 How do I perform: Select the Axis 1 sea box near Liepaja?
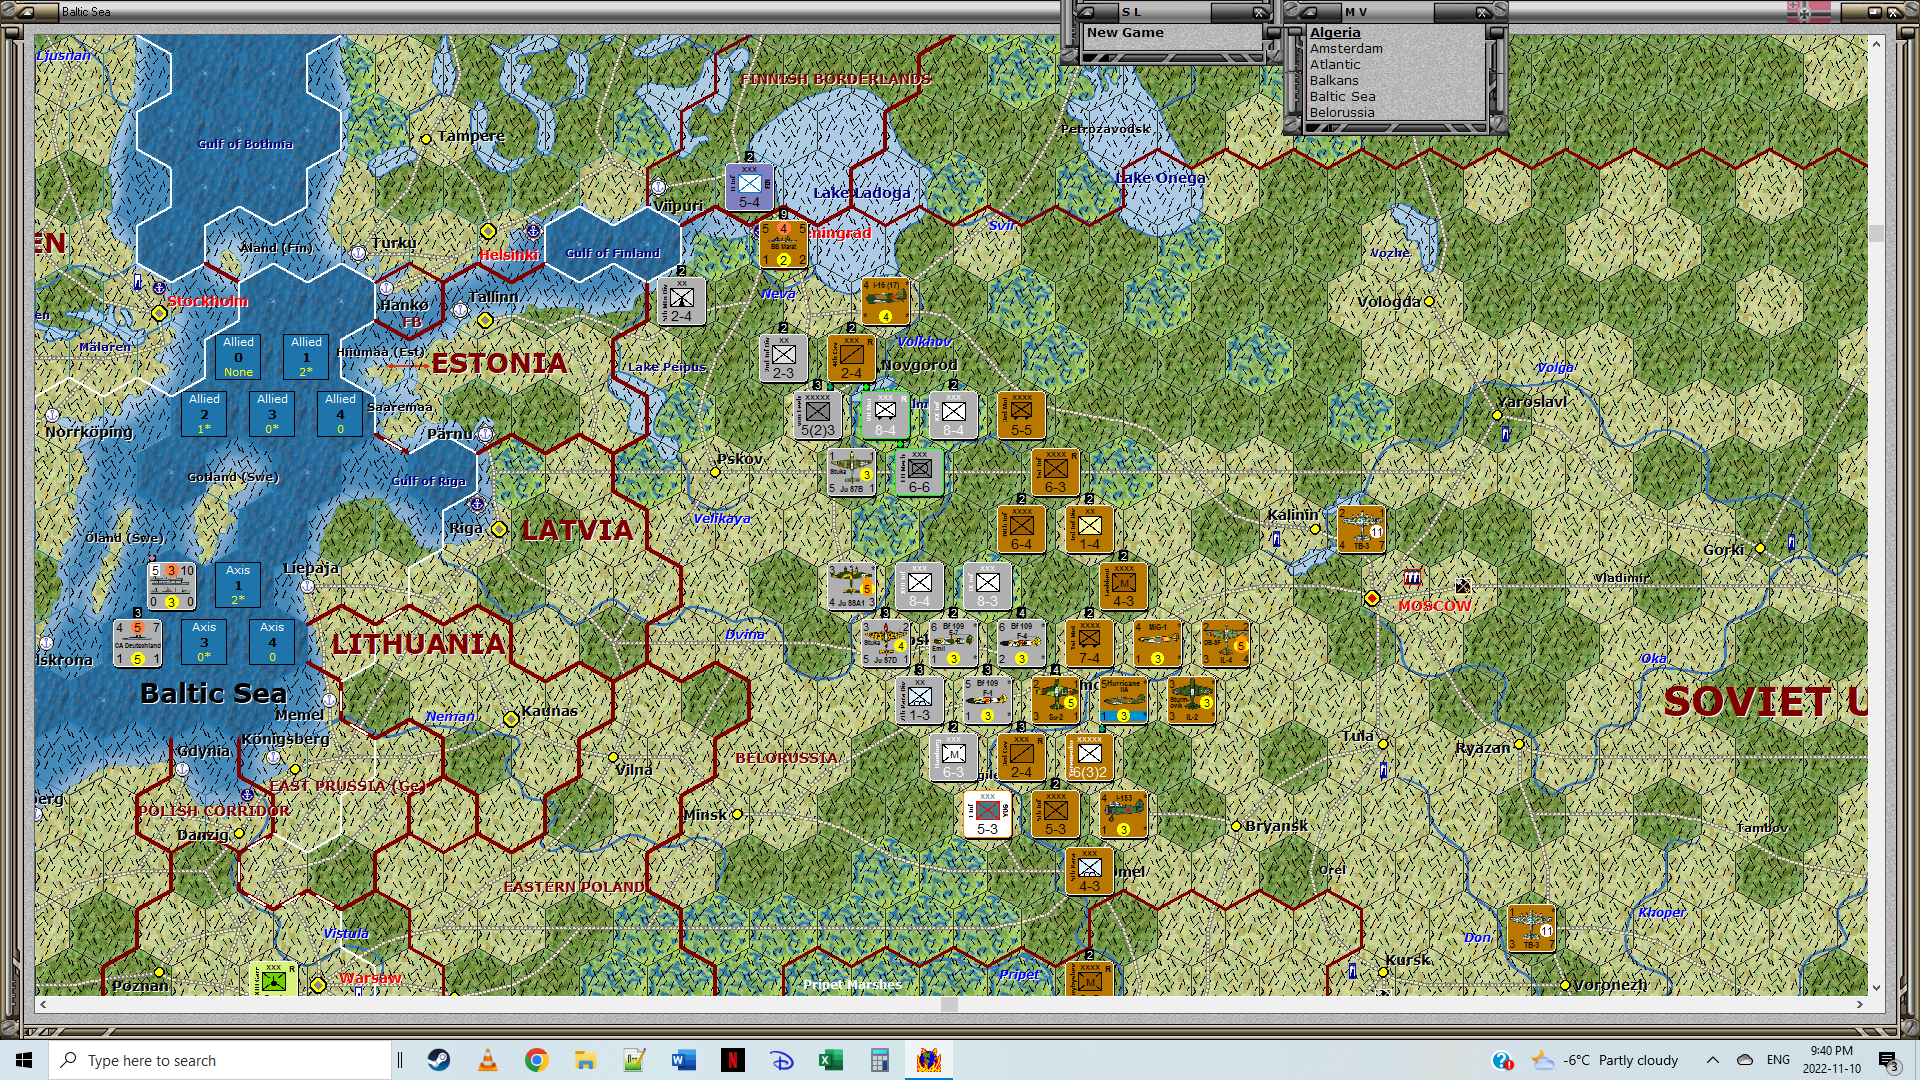click(238, 584)
